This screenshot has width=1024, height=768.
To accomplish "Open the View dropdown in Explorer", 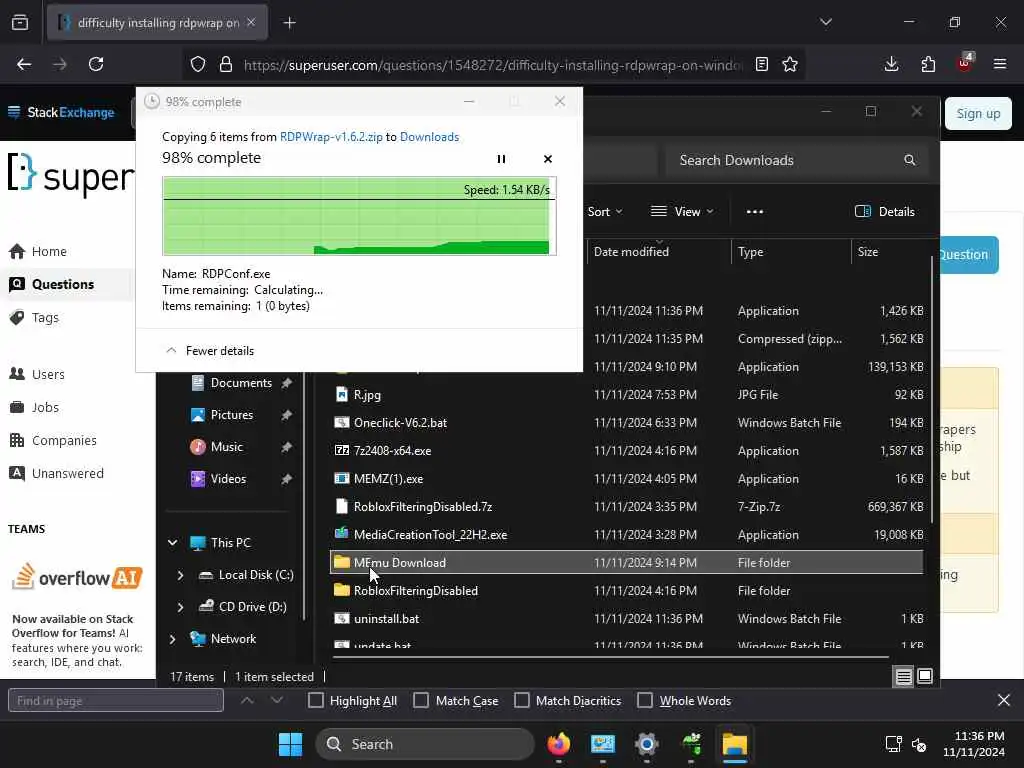I will (x=682, y=212).
